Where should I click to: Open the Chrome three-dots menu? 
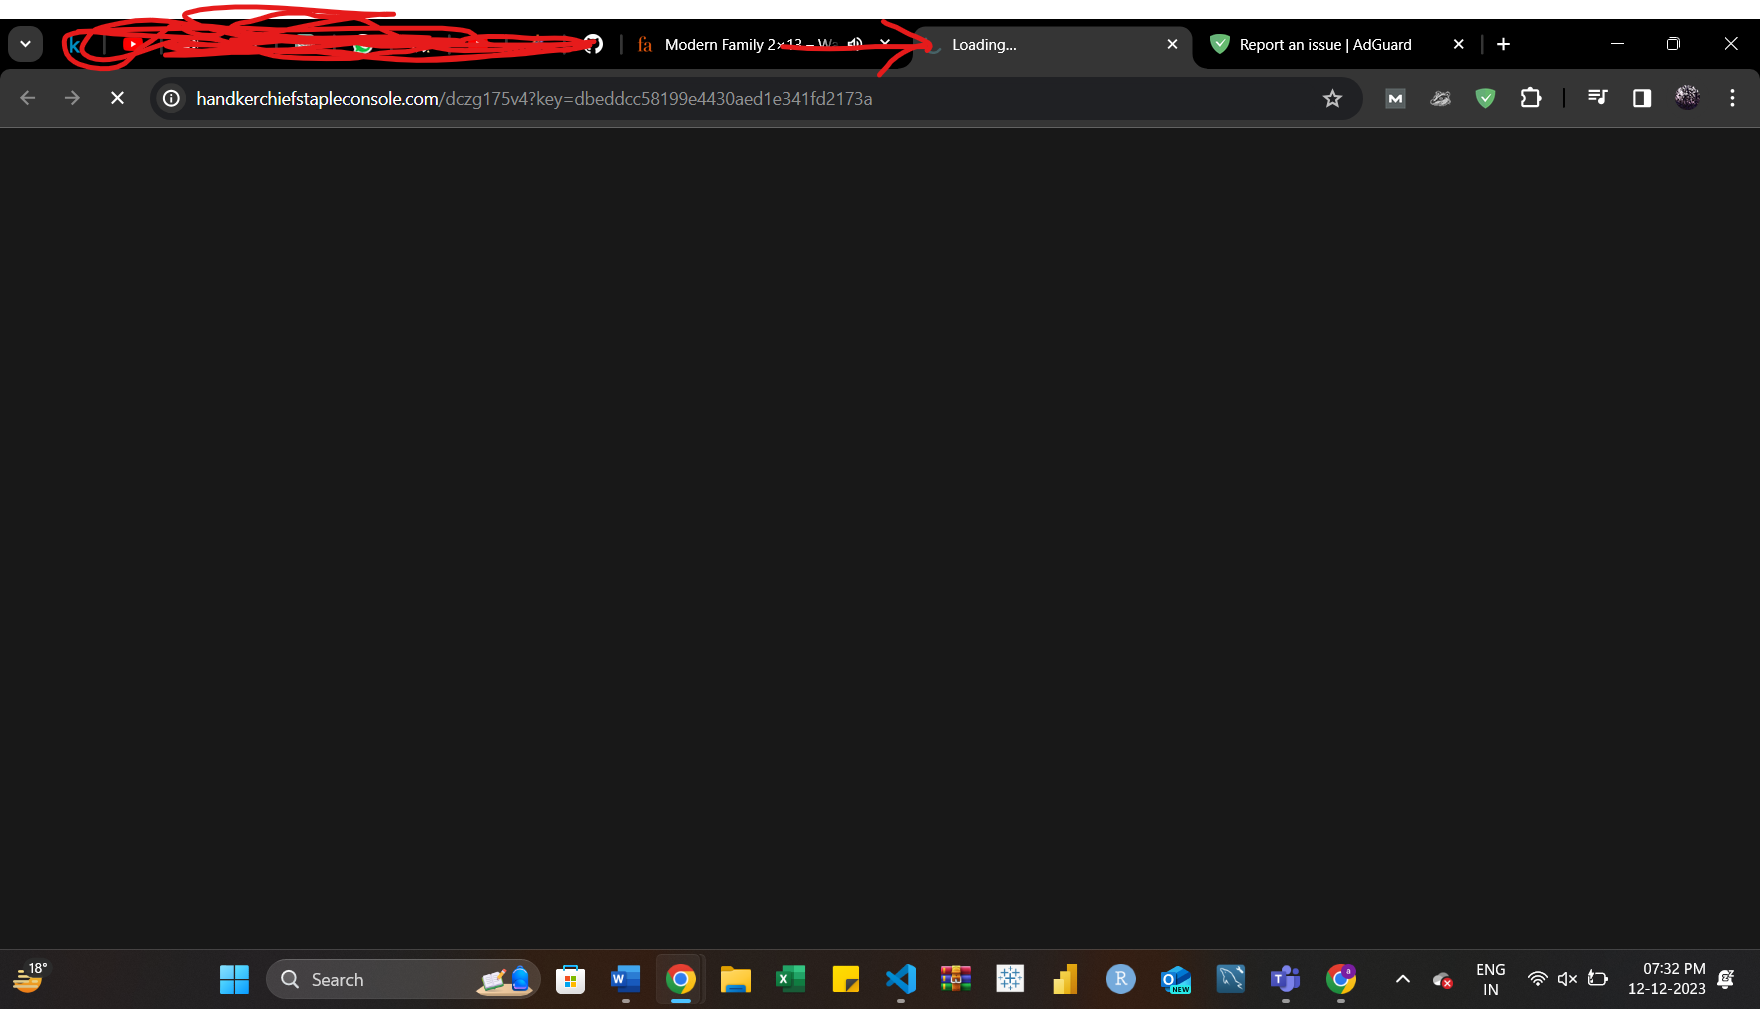click(x=1732, y=98)
